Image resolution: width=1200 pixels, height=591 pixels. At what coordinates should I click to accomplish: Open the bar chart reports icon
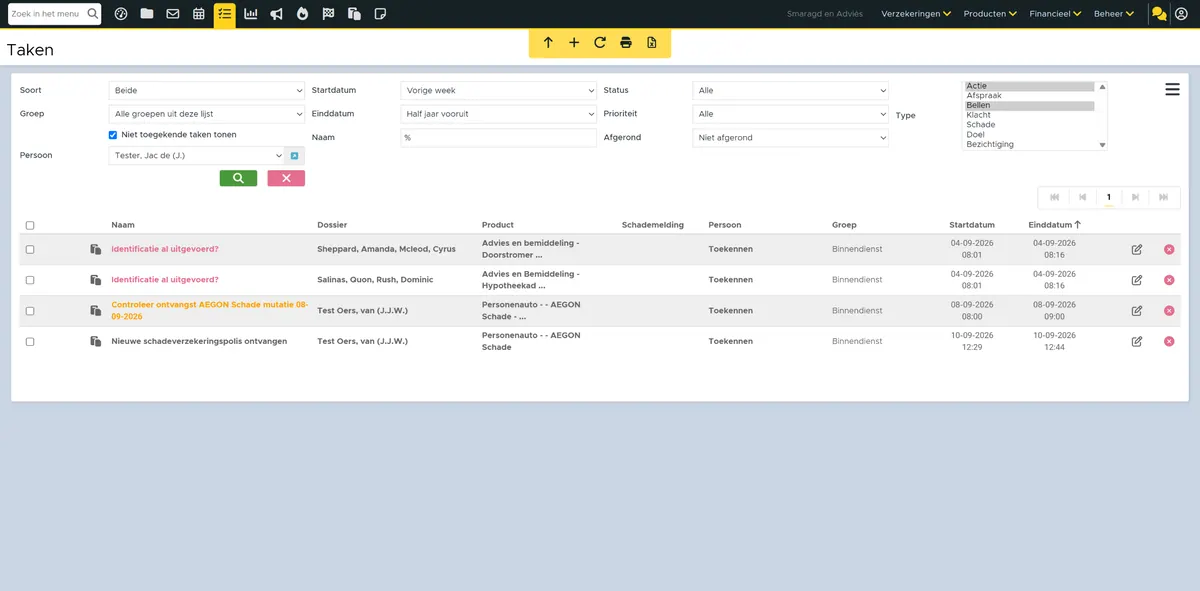point(250,14)
